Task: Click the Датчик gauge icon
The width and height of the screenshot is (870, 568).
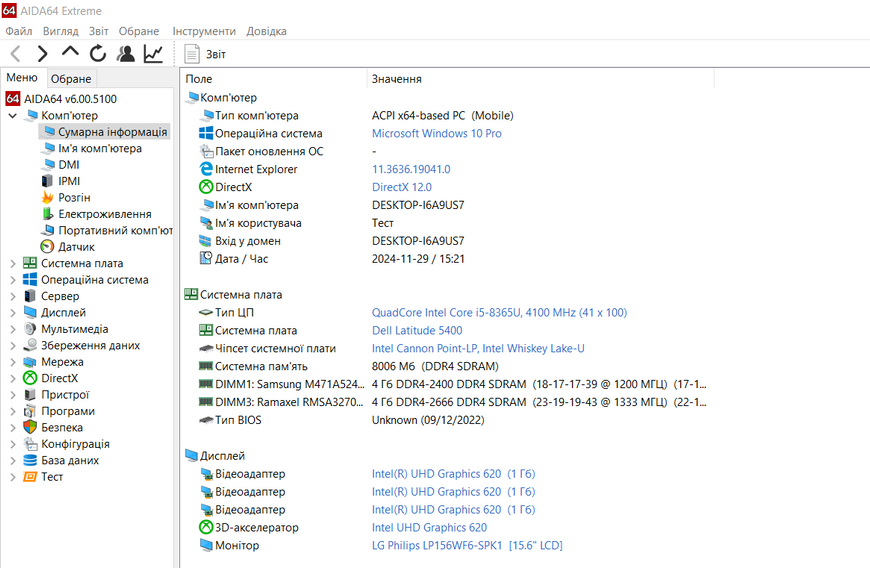Action: click(48, 247)
